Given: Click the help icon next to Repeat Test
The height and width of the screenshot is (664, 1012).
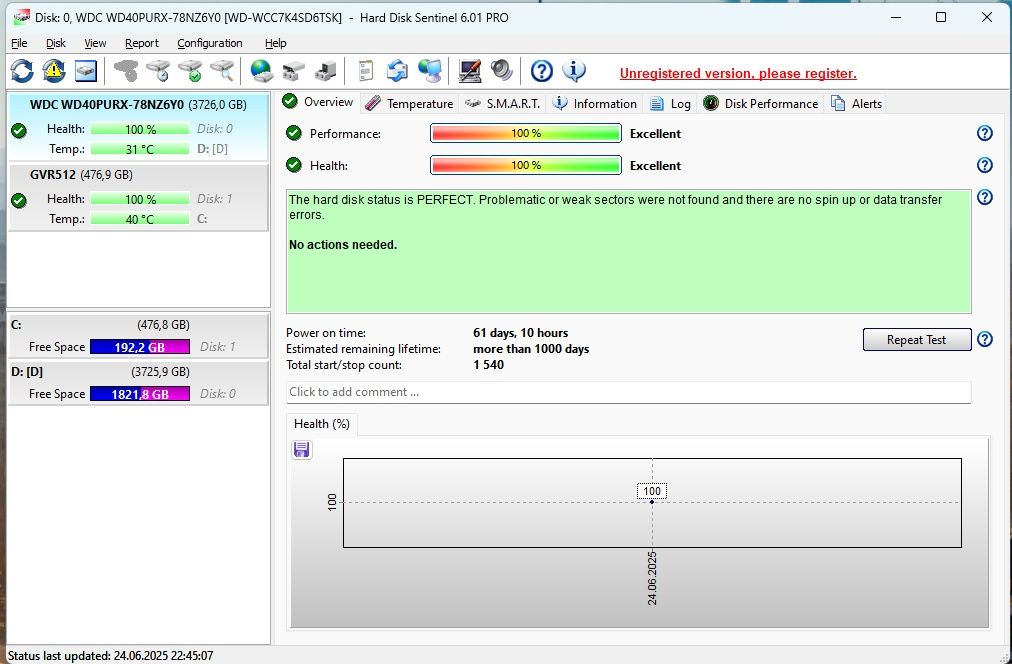Looking at the screenshot, I should (x=984, y=339).
